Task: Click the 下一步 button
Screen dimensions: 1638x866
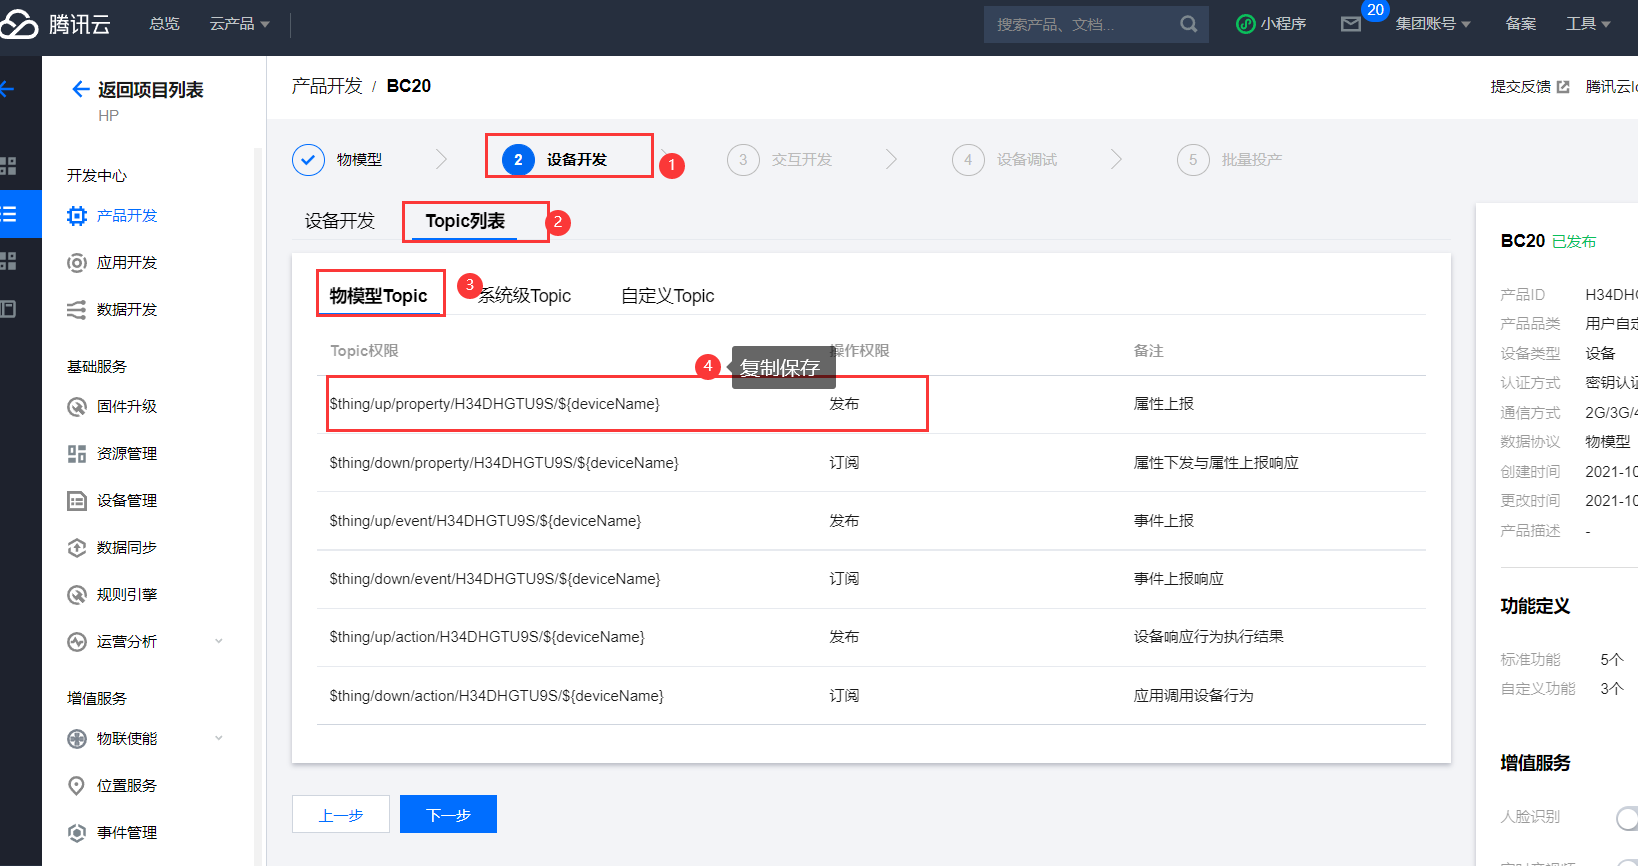Action: [448, 814]
